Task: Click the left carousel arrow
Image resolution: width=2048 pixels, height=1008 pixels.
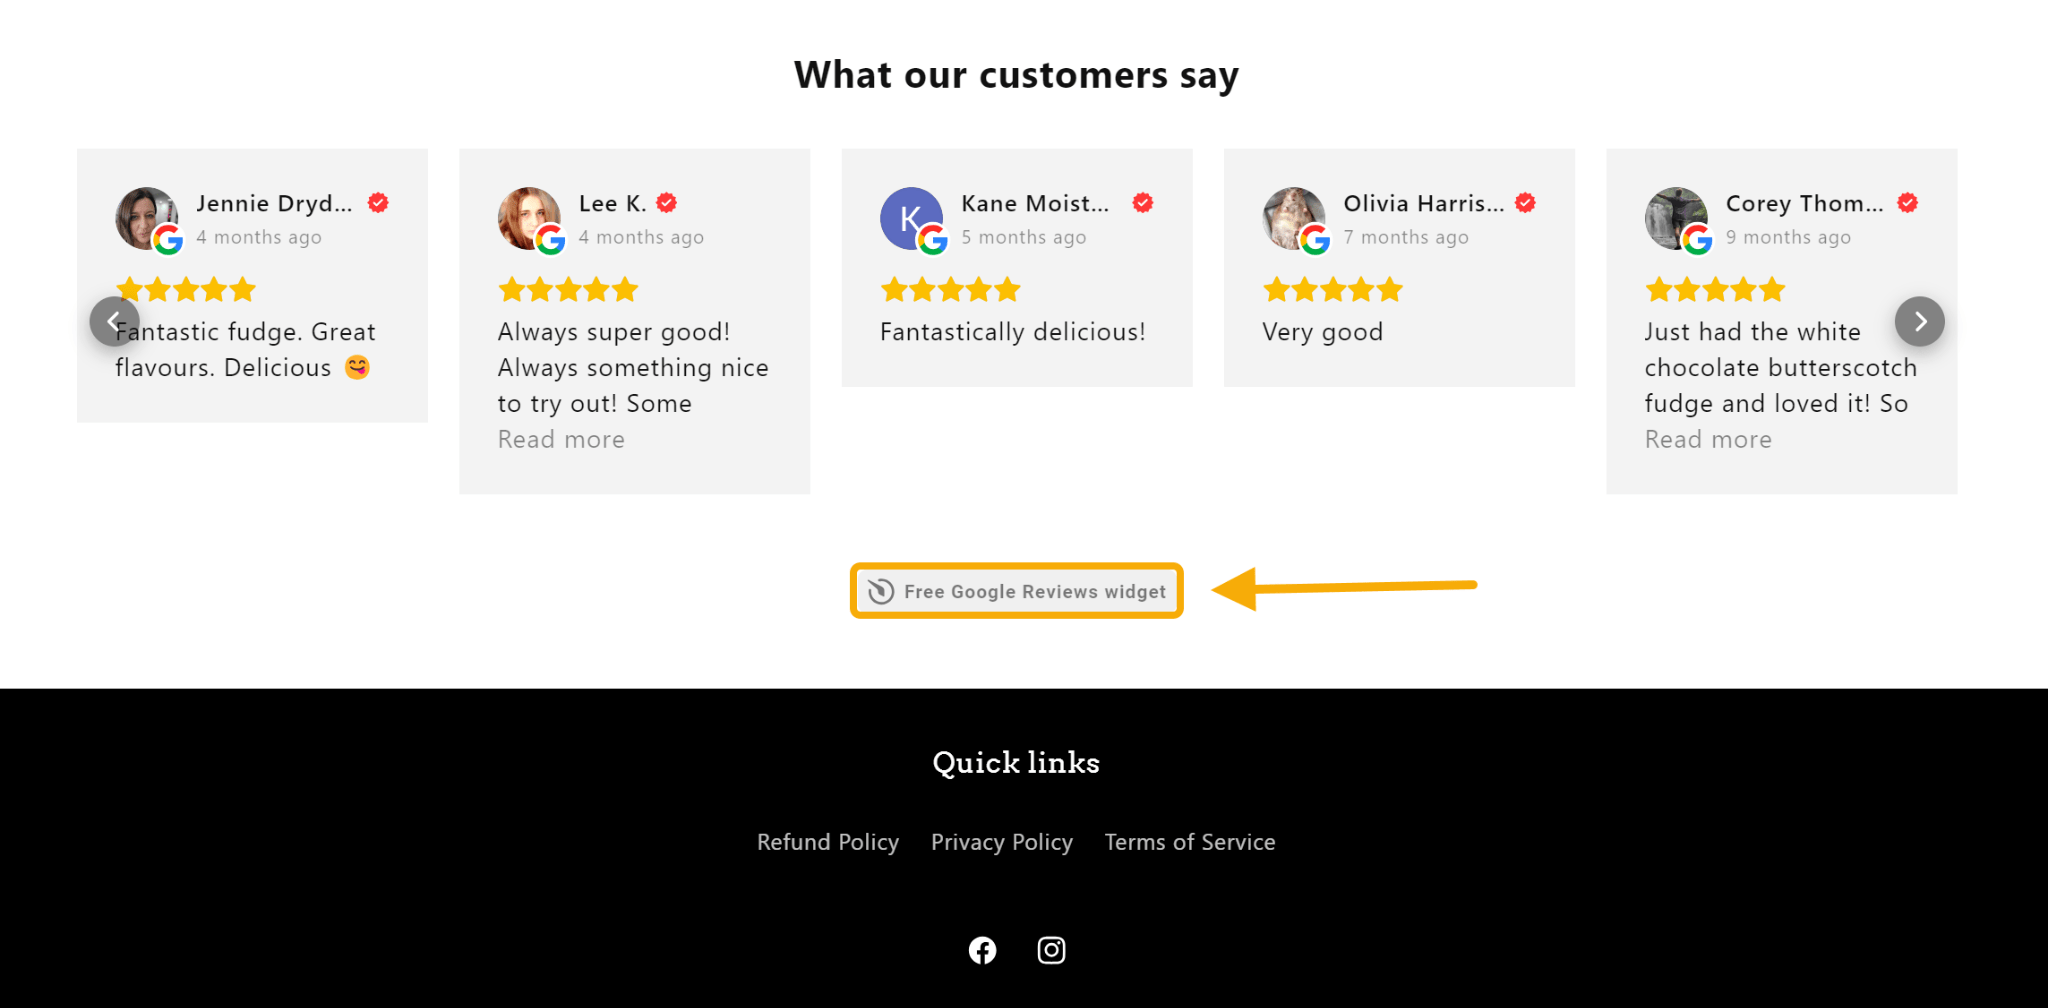Action: 116,321
